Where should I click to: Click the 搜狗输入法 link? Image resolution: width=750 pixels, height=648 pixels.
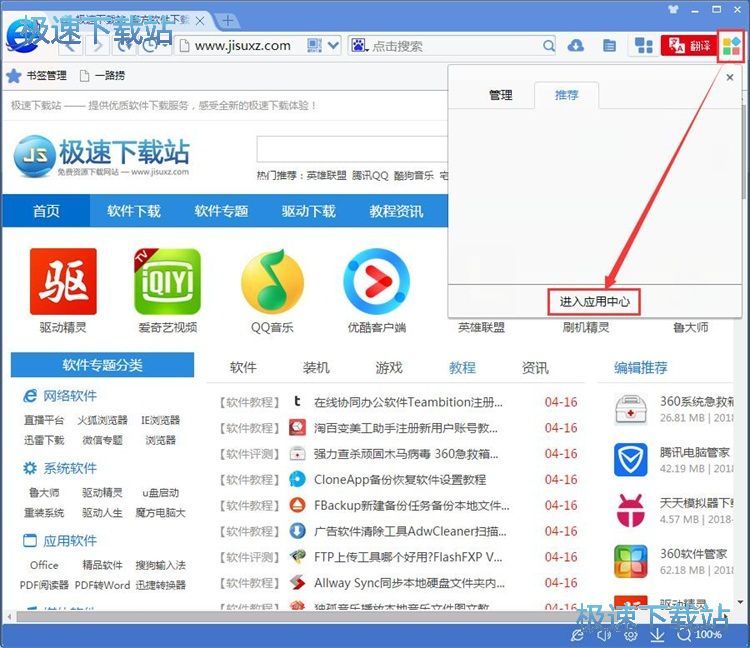(x=161, y=565)
